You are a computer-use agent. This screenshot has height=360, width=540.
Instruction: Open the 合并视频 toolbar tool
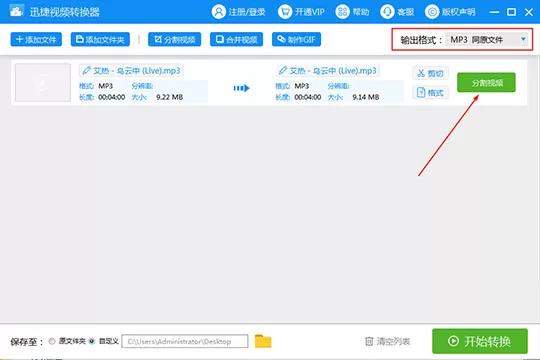coord(236,39)
